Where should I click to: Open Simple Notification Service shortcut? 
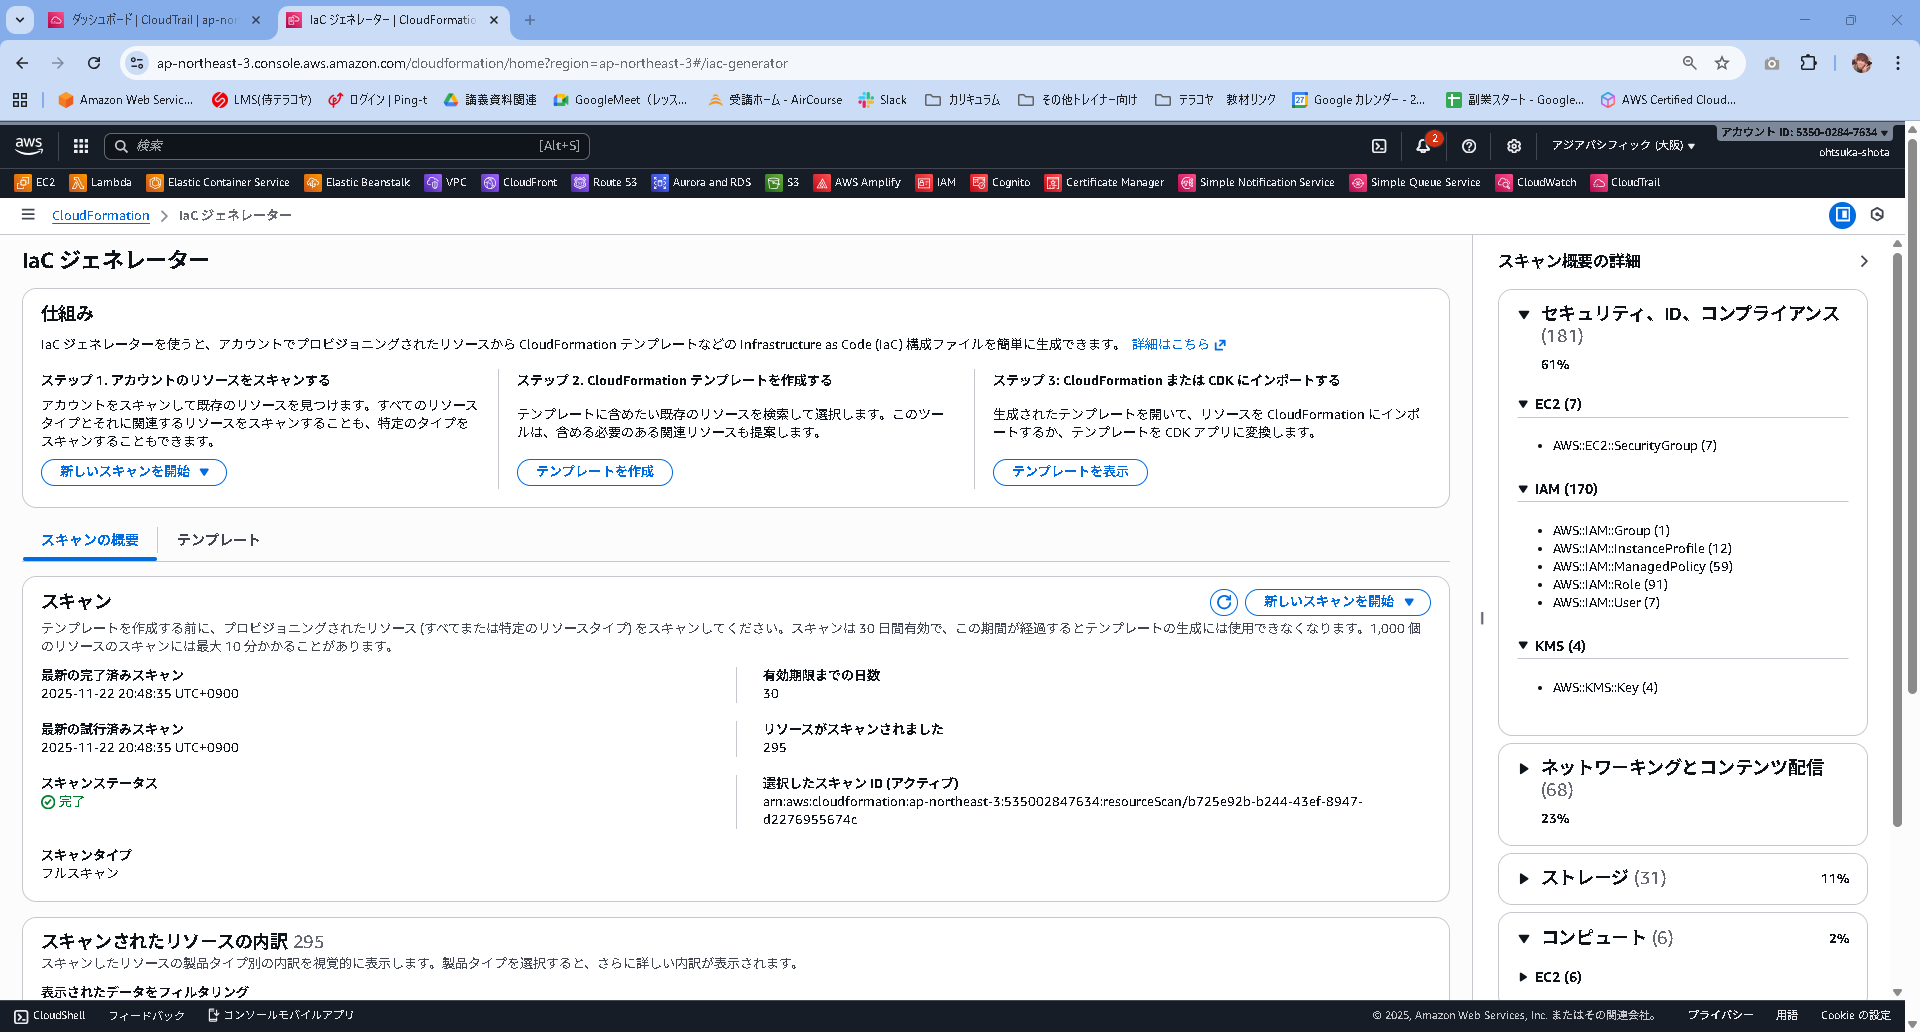(x=1257, y=182)
